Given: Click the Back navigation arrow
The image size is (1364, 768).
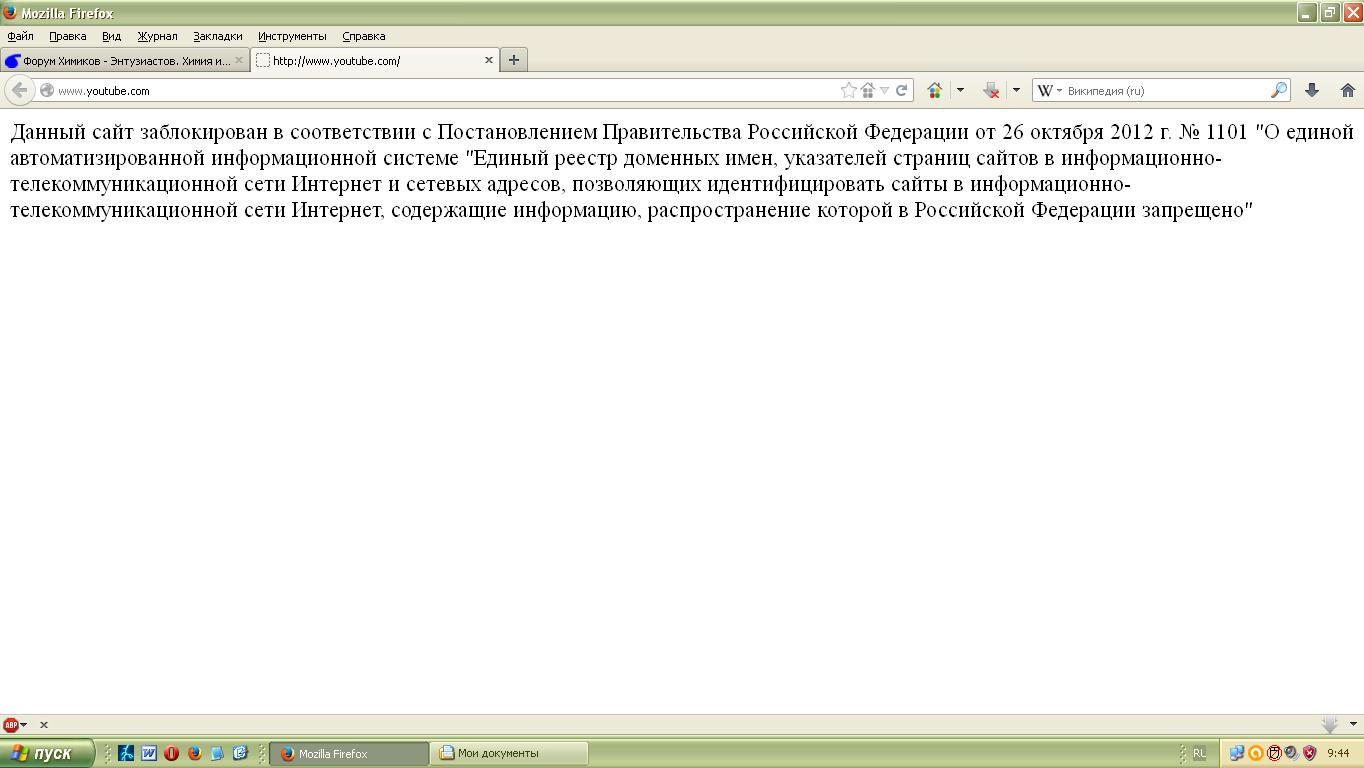Looking at the screenshot, I should click(x=19, y=90).
